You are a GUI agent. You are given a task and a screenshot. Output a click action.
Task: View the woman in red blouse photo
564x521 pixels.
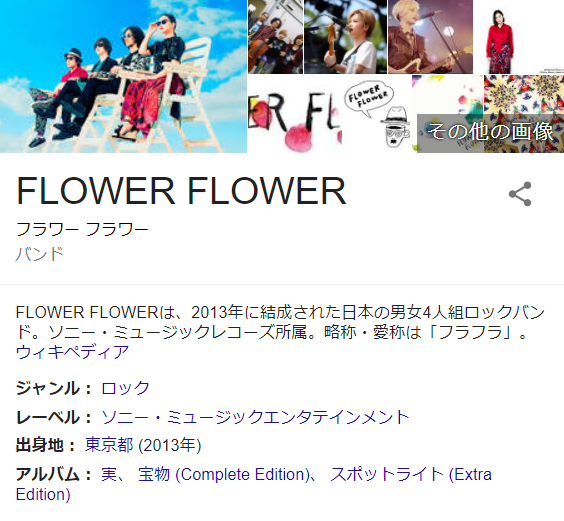coord(519,37)
